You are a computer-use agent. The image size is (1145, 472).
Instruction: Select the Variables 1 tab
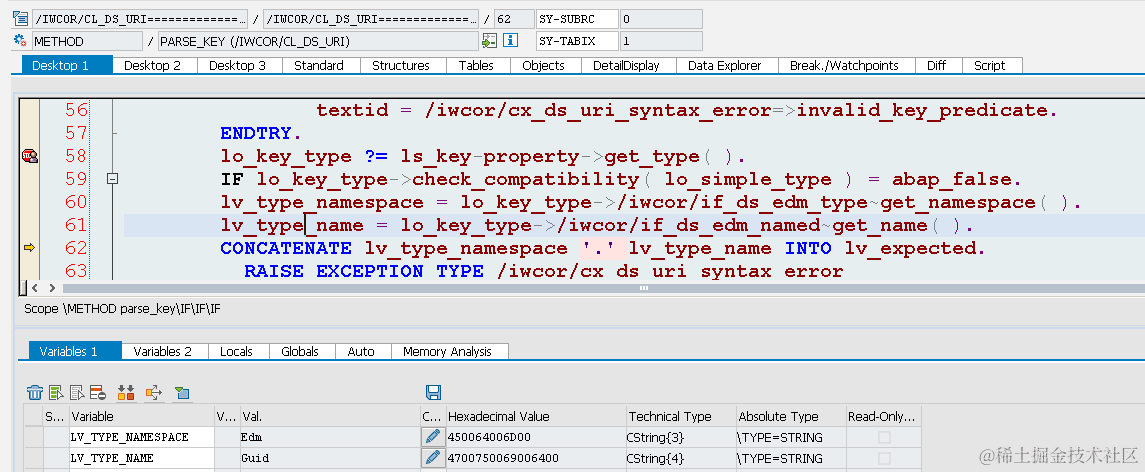tap(75, 351)
